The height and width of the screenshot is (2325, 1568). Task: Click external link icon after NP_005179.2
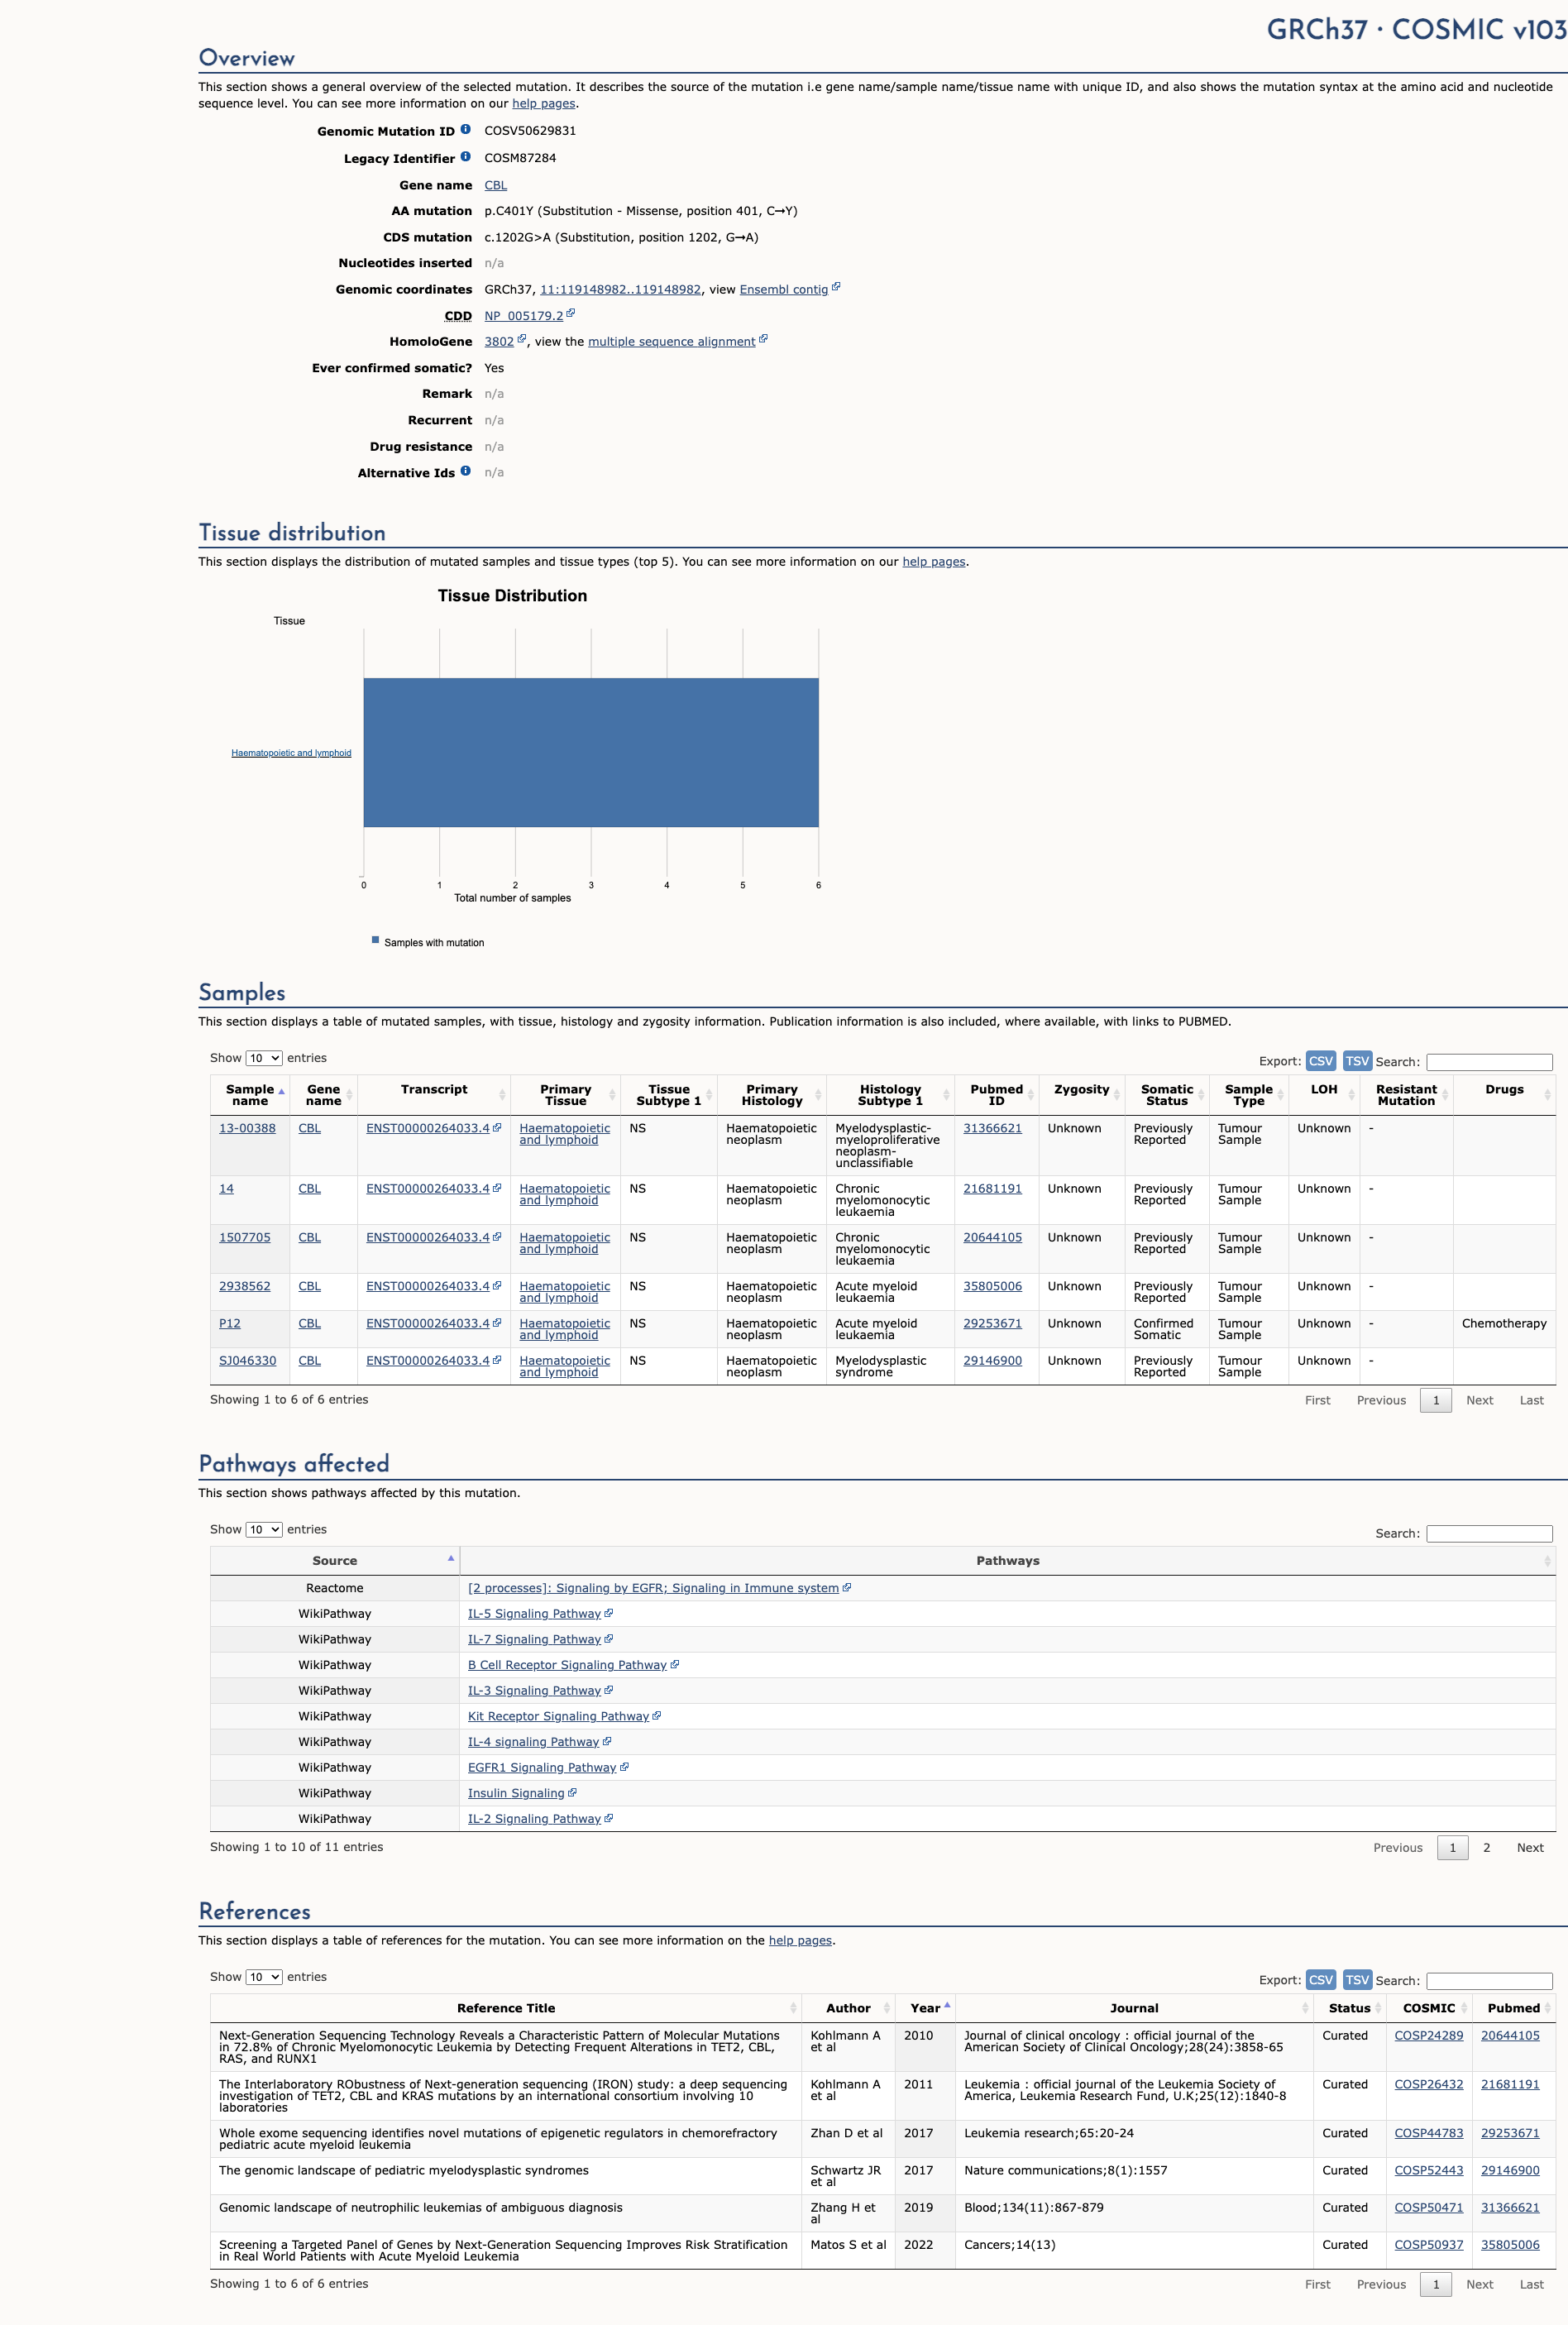click(x=571, y=313)
